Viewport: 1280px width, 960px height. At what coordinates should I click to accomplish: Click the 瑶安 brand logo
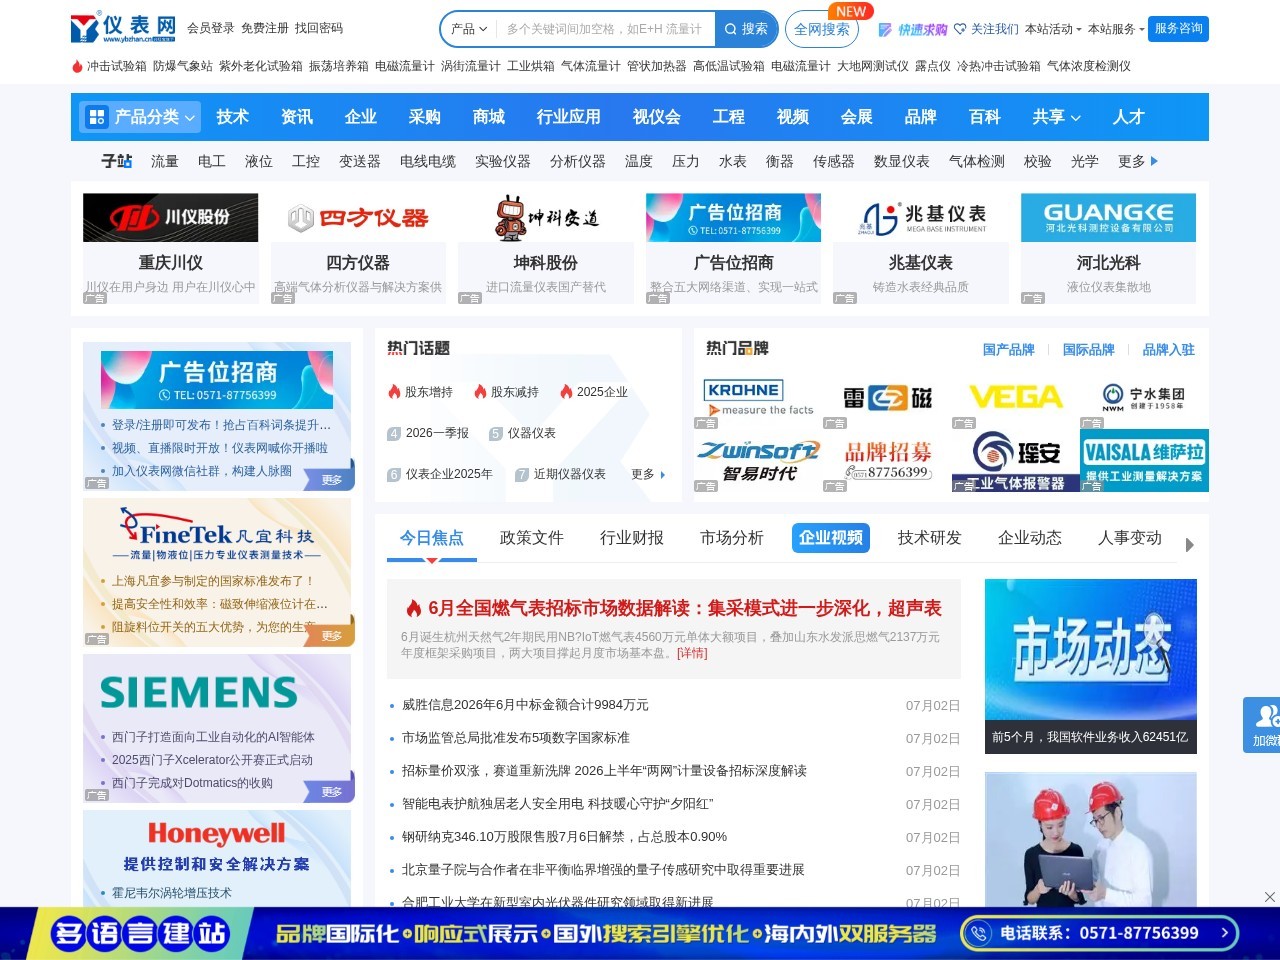[1016, 461]
